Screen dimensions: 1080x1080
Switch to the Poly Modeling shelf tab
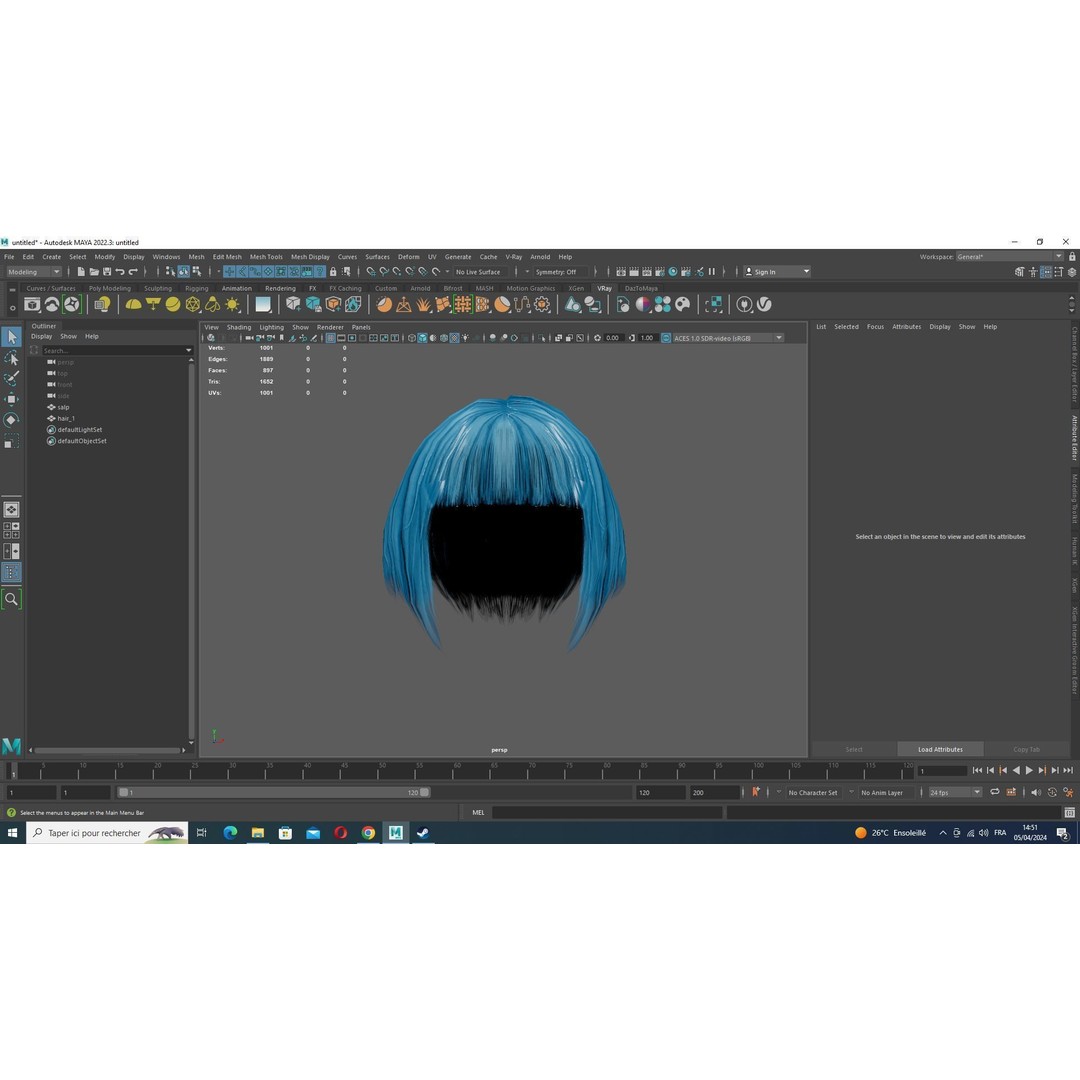tap(110, 289)
